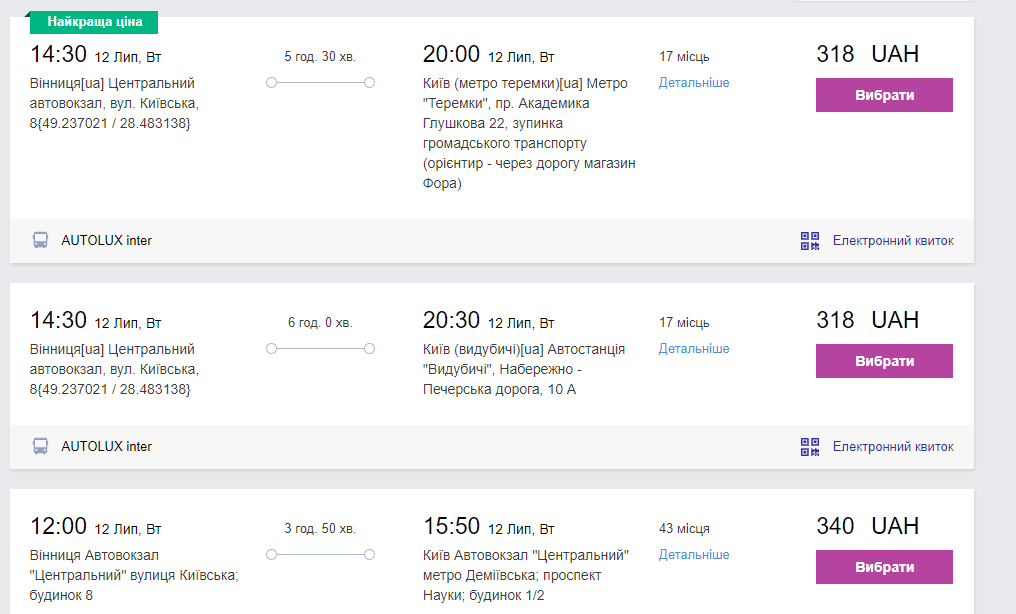Click bus icon beside second AUTOLUX inter
Image resolution: width=1016 pixels, height=614 pixels.
[40, 446]
